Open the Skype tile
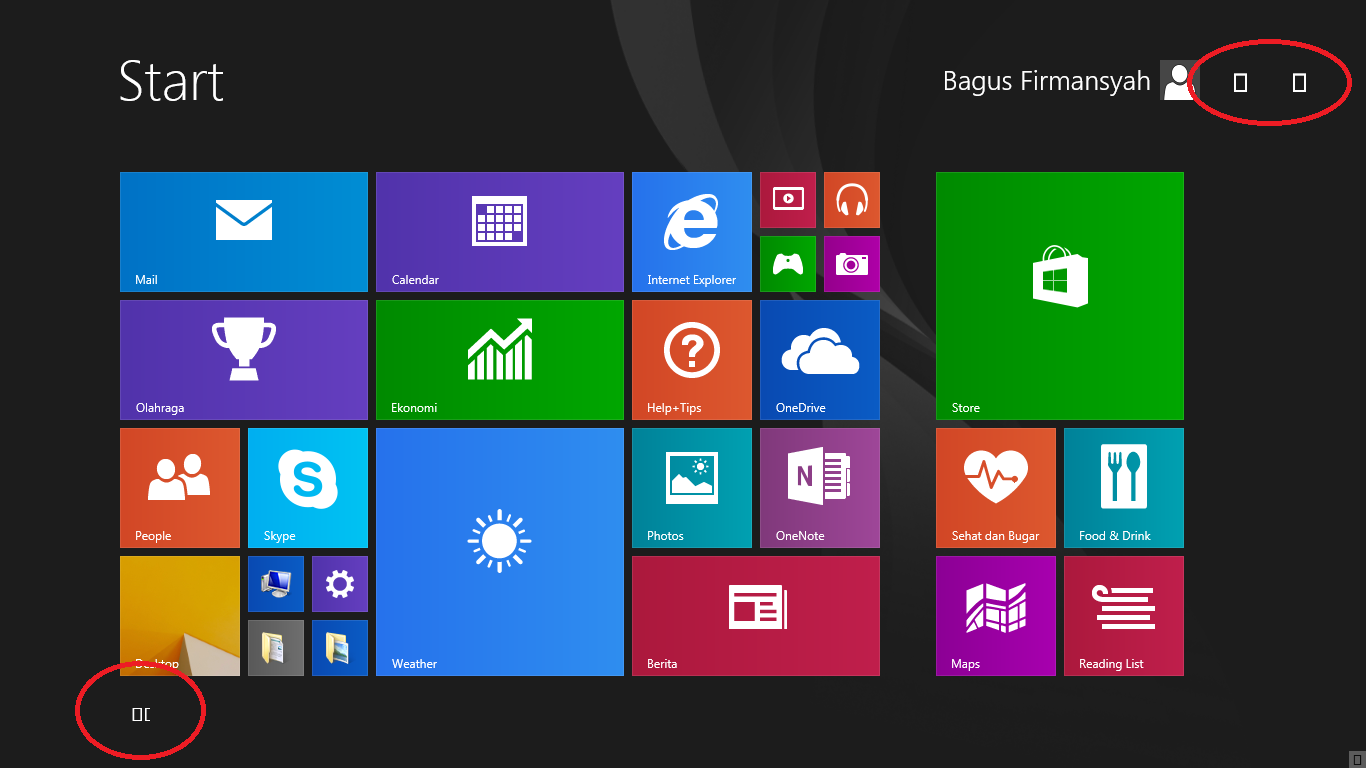1366x768 pixels. (x=307, y=488)
